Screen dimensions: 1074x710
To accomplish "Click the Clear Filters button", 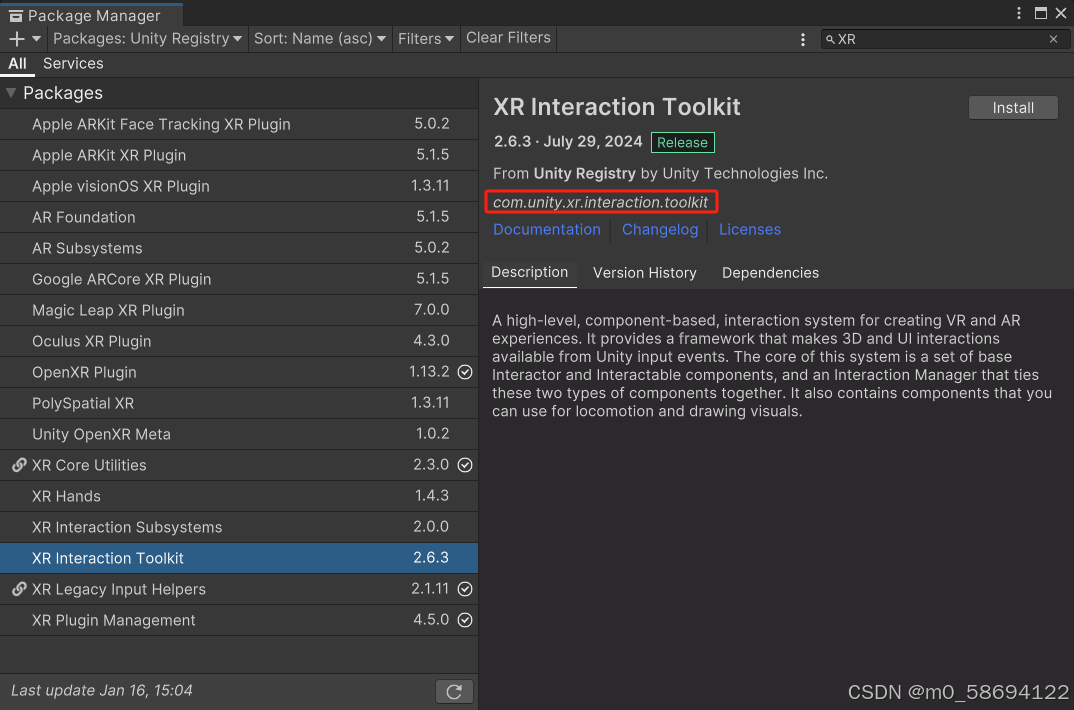I will 507,37.
